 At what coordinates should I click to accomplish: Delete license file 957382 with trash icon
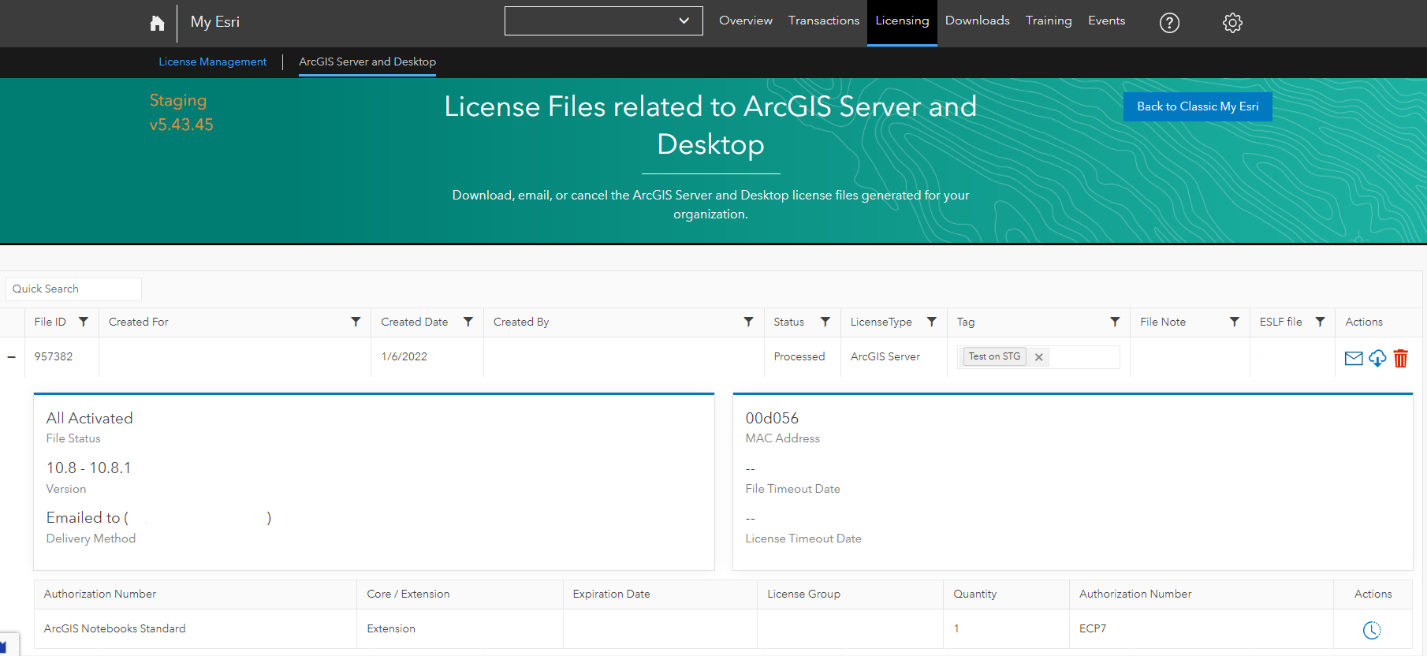tap(1400, 357)
